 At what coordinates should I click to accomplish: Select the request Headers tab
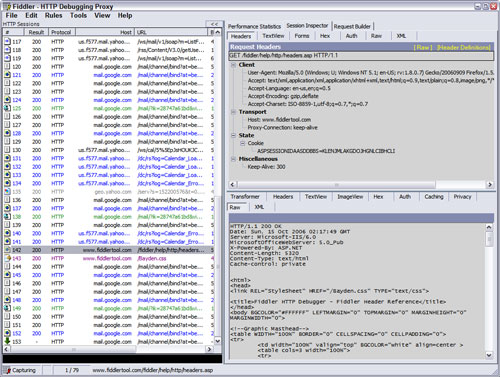coord(241,36)
